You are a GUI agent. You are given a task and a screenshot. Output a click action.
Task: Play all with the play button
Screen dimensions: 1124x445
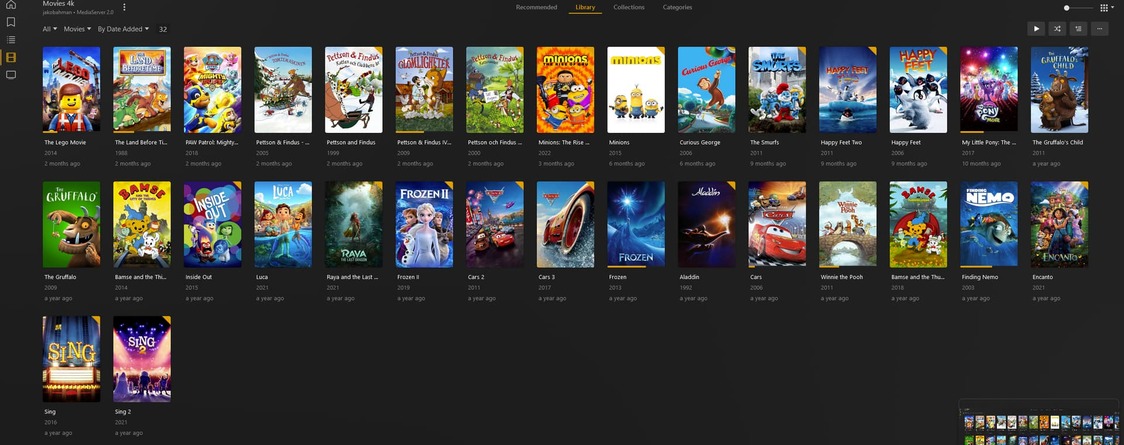[1036, 29]
